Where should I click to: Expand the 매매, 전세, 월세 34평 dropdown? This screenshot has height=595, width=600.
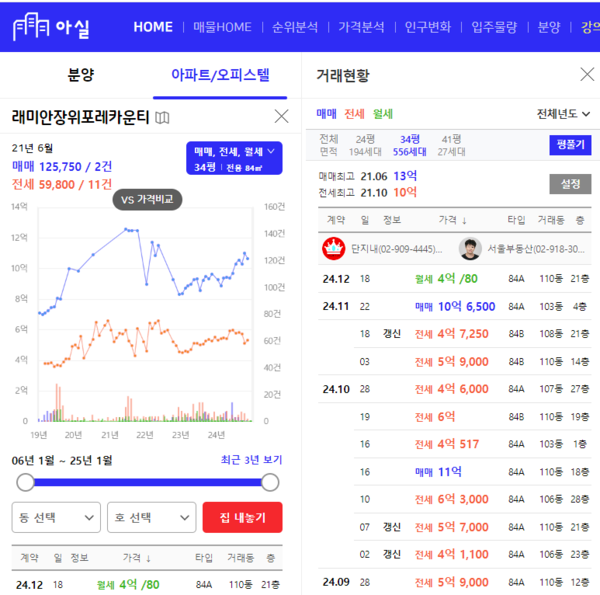point(234,158)
